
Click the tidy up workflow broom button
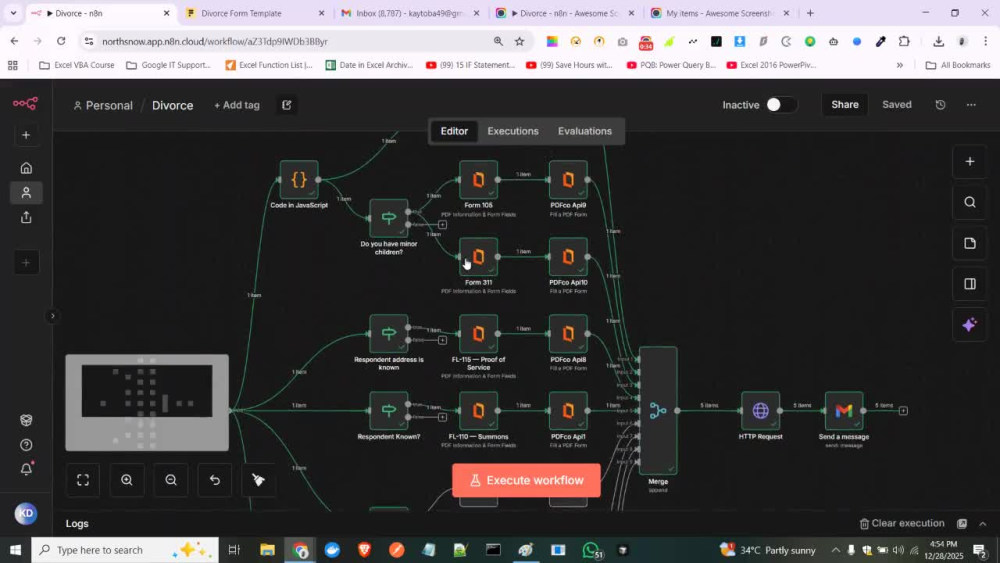[258, 480]
